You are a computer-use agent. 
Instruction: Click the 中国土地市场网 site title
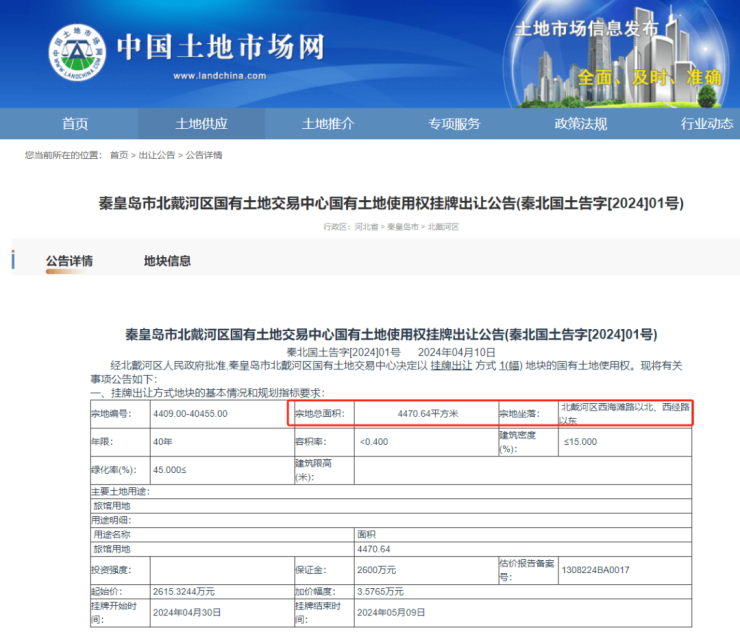click(x=221, y=46)
